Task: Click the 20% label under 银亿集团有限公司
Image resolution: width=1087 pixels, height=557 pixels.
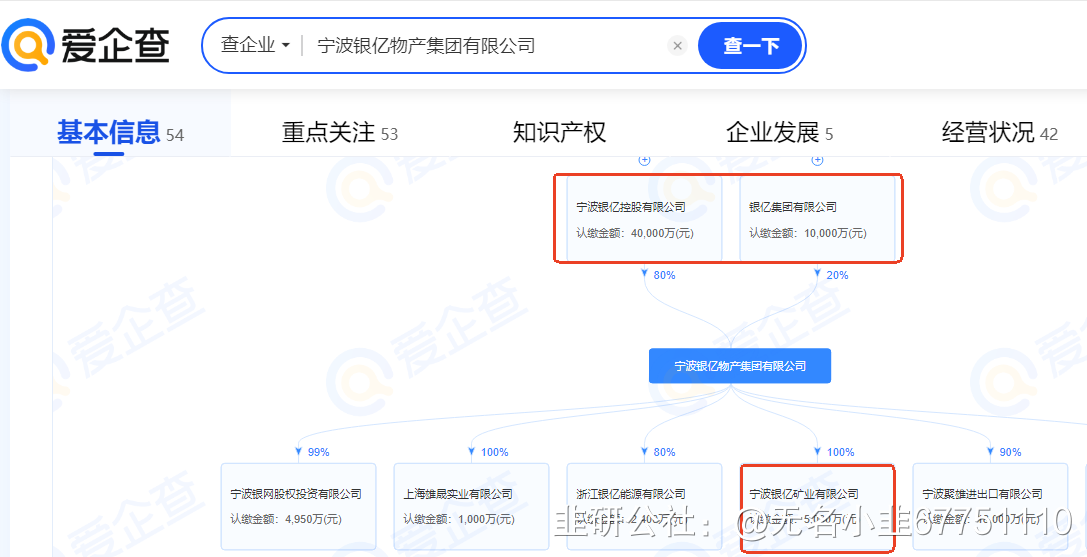Action: tap(837, 275)
